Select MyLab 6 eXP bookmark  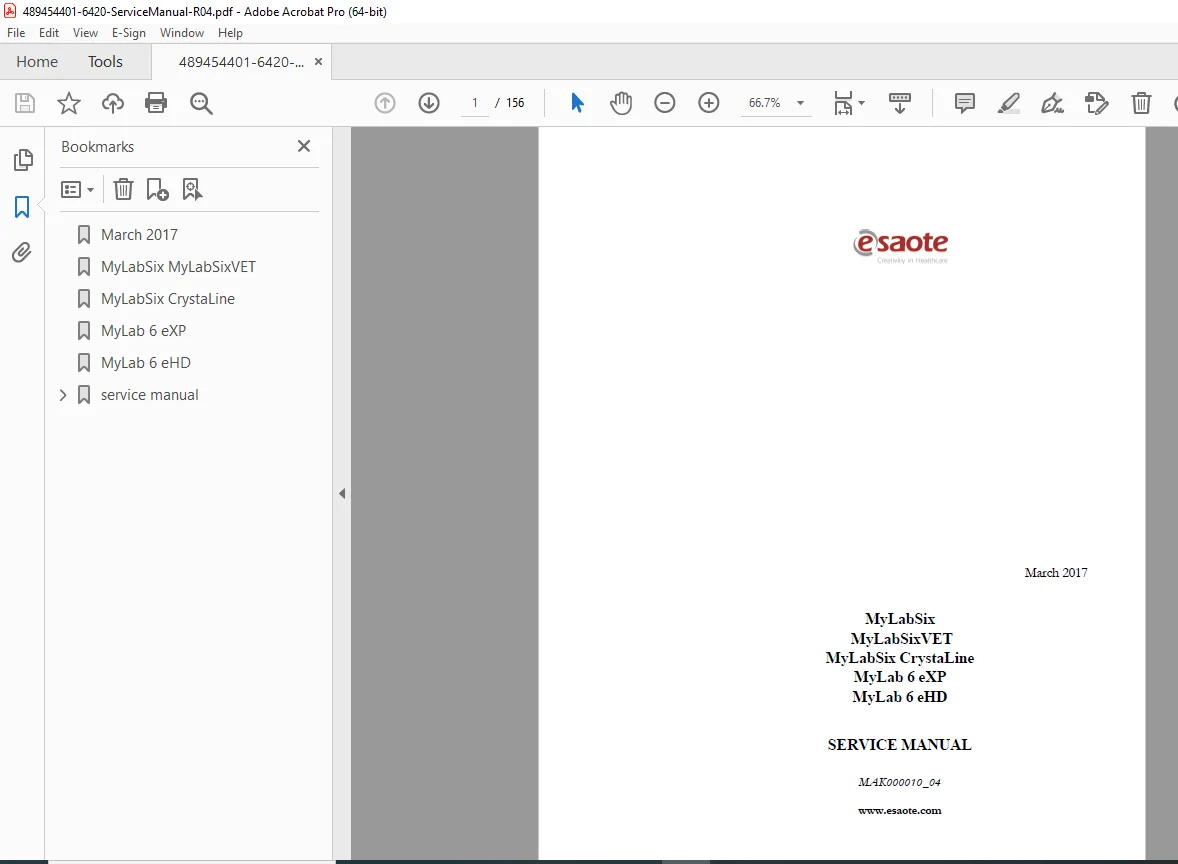pyautogui.click(x=143, y=331)
